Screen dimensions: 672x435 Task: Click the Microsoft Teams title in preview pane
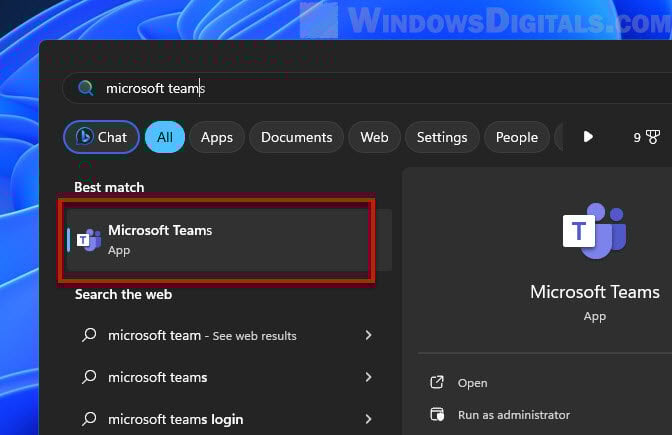(x=594, y=292)
